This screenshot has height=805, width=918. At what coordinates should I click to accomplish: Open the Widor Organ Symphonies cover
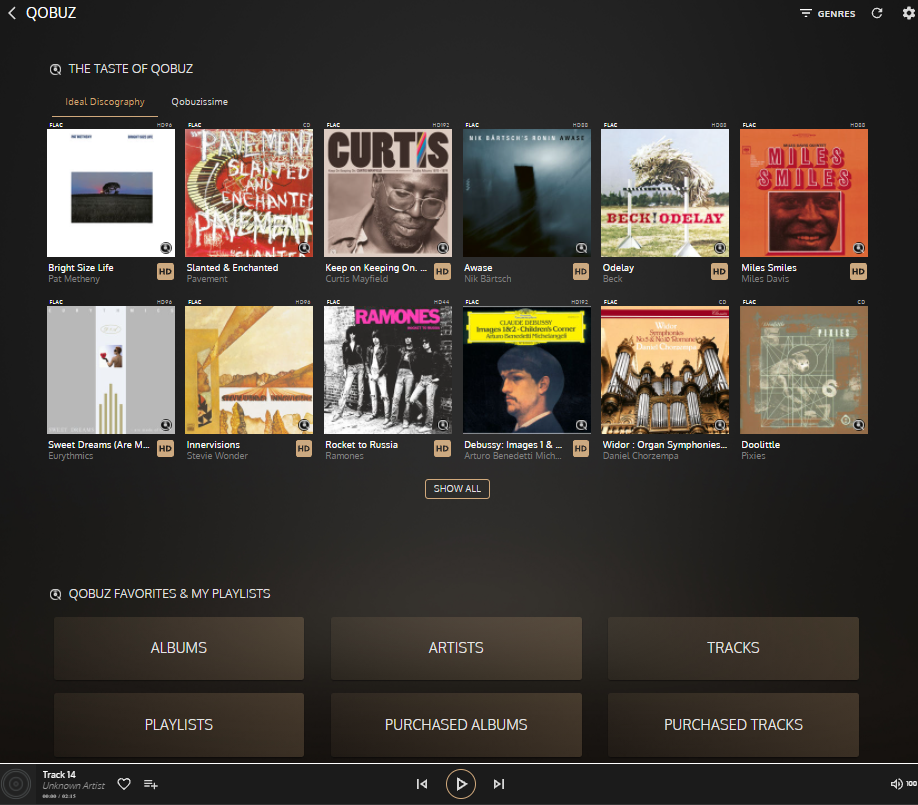665,370
